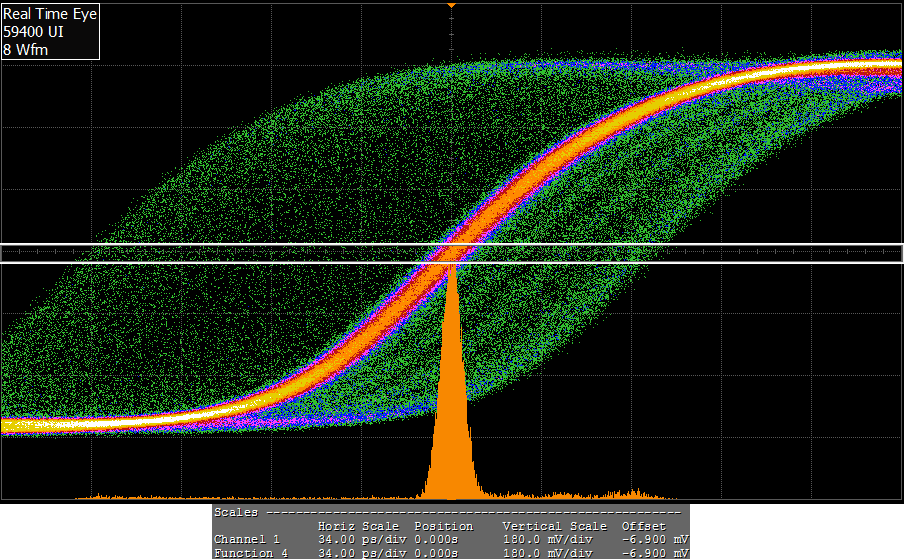This screenshot has height=559, width=904.
Task: Click the peak of the orange histogram
Action: coord(452,262)
